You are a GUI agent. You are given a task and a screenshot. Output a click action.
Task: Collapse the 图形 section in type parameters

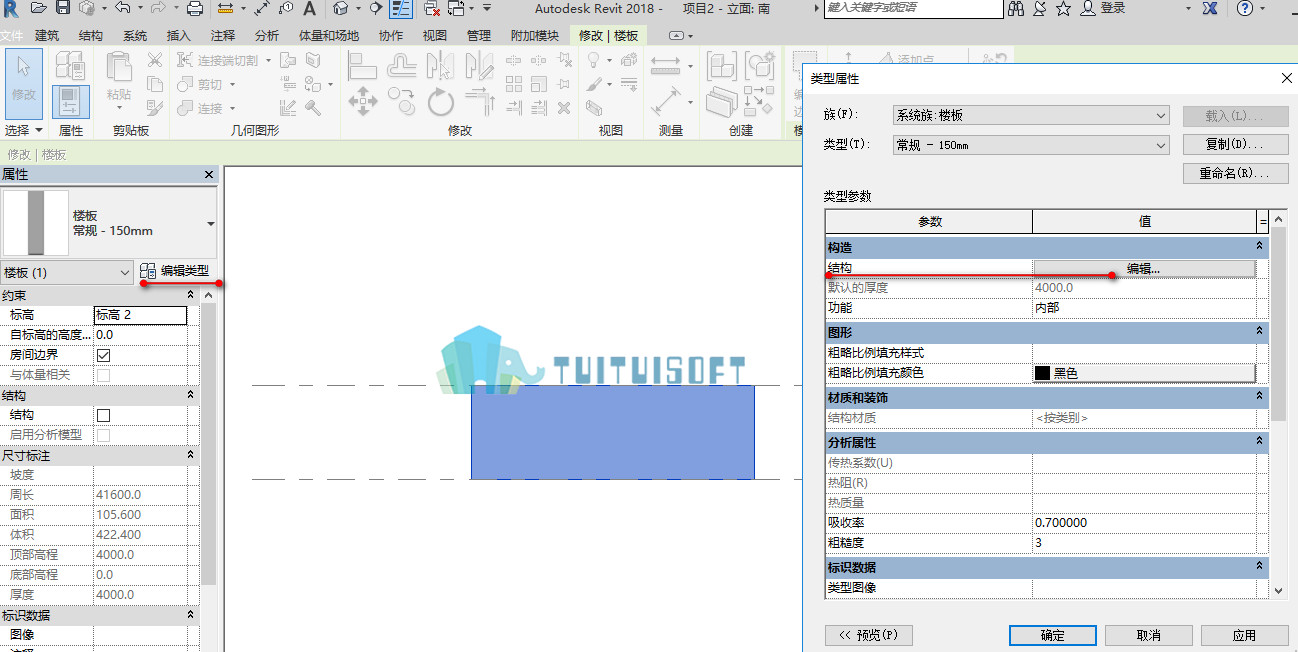click(1259, 331)
